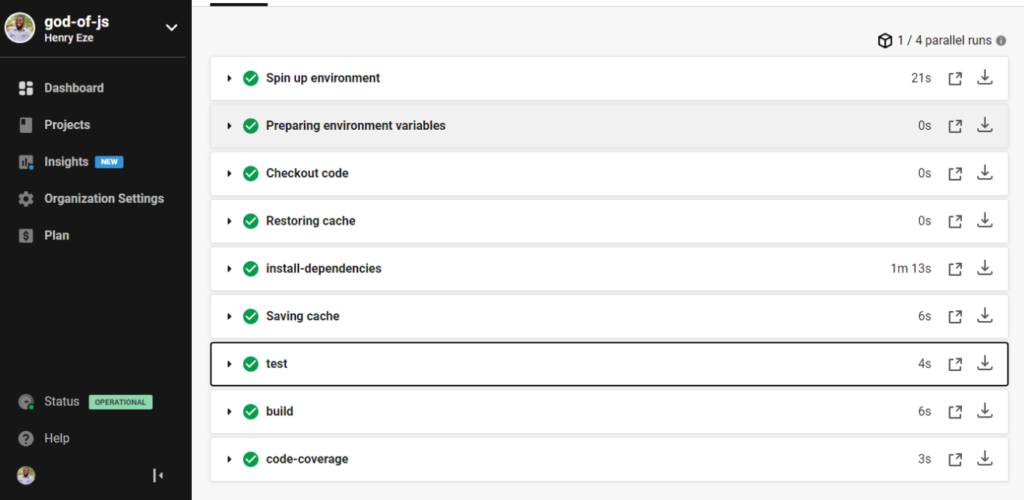Download the test step log
Screen dimensions: 1024x500
pos(985,364)
